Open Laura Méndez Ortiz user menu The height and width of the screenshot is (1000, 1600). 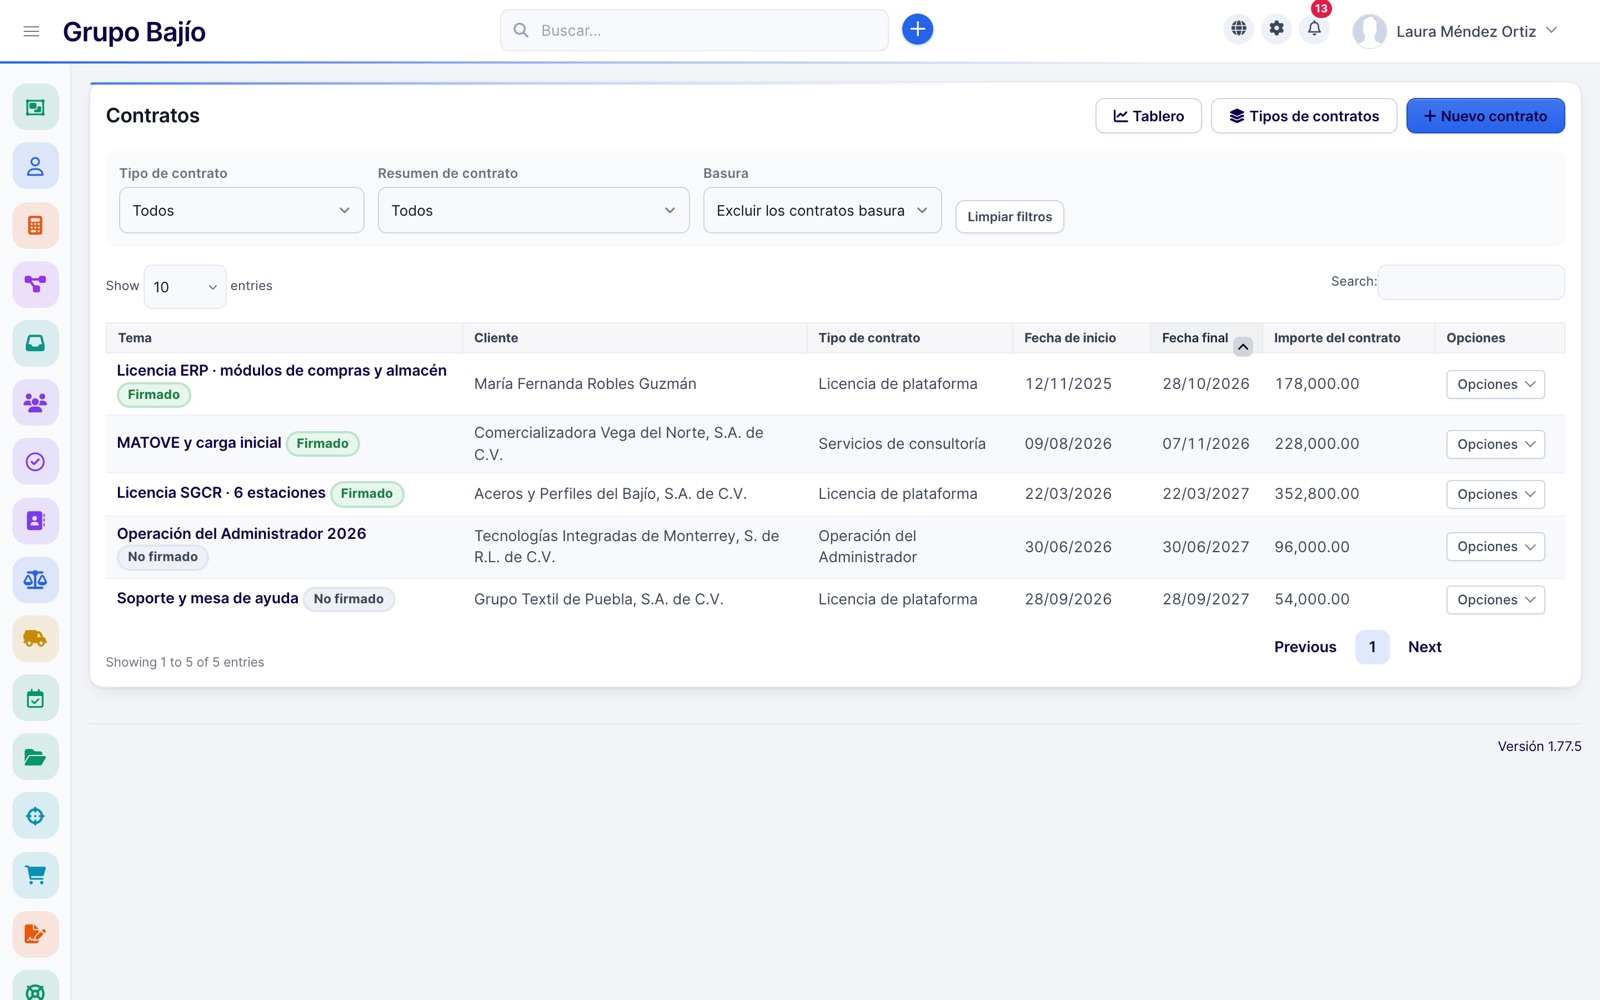click(x=1456, y=31)
